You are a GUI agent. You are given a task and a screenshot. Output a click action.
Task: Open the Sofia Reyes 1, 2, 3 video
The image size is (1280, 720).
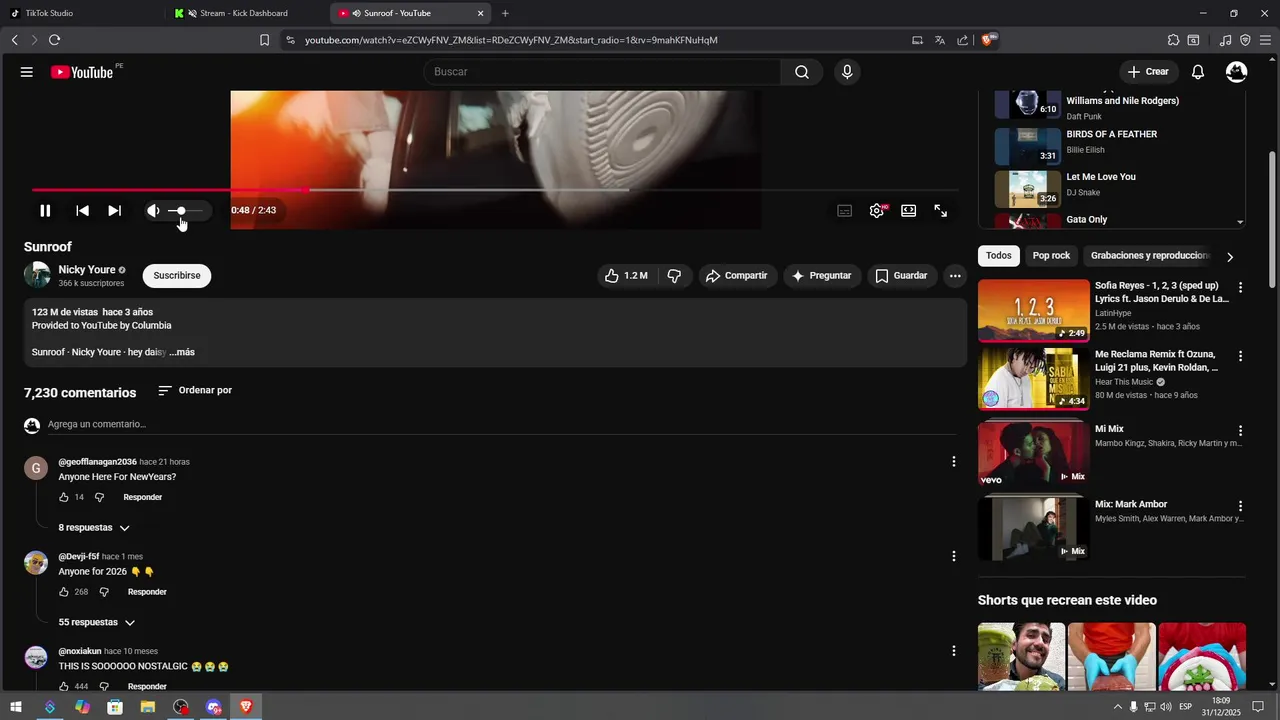point(1034,311)
